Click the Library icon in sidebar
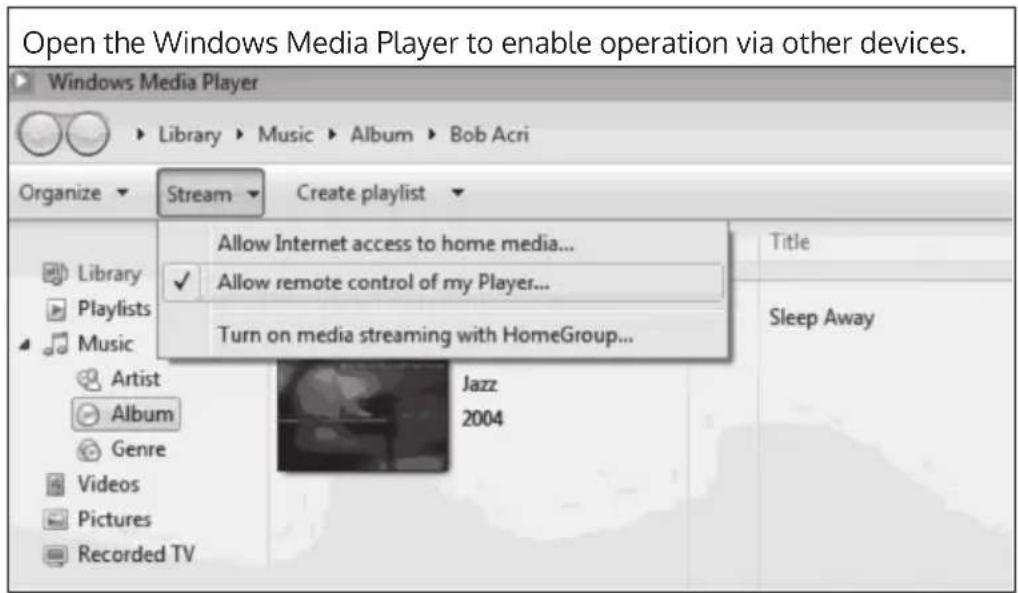The width and height of the screenshot is (1018, 593). (x=56, y=274)
